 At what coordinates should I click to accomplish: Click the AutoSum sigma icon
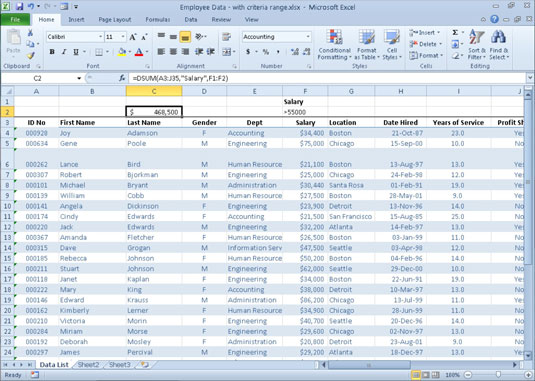[x=455, y=32]
